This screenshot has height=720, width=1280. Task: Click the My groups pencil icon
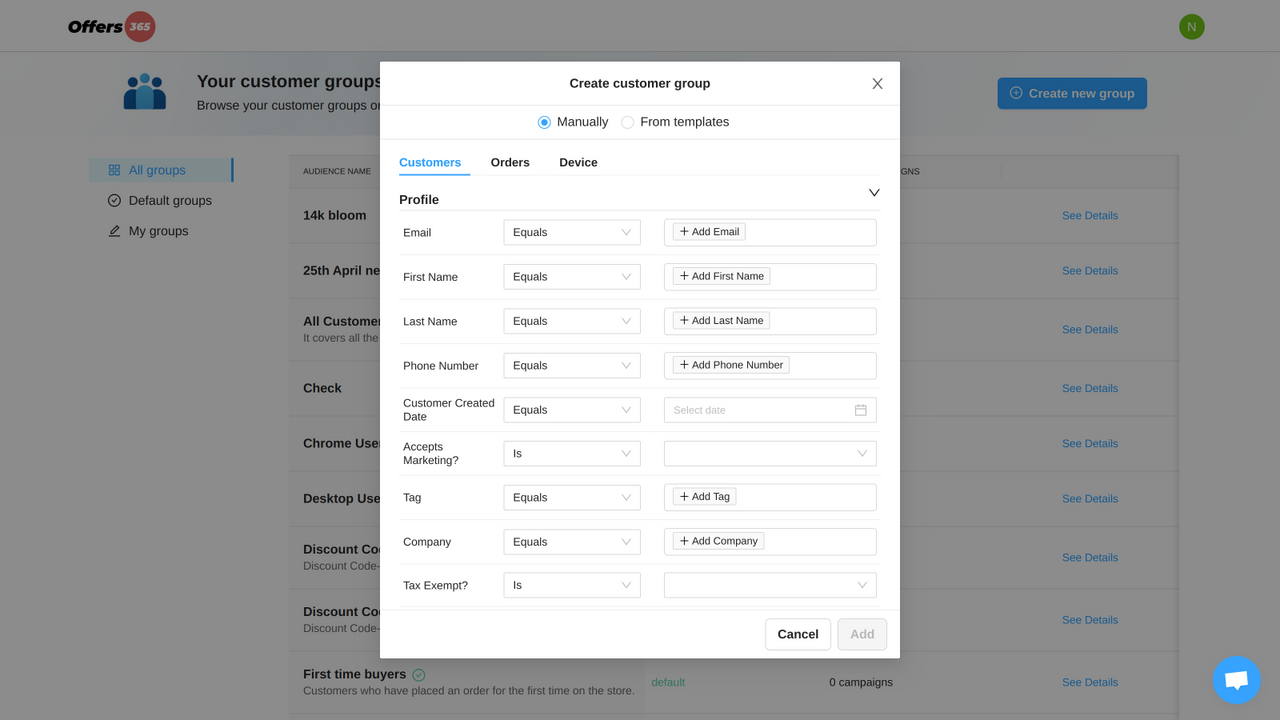114,231
